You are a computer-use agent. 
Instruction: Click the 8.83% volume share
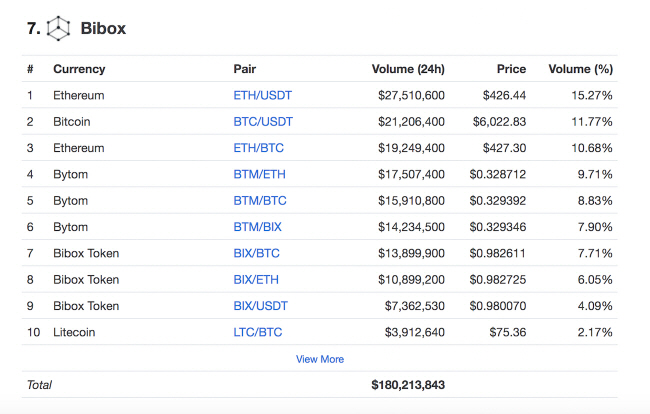coord(595,201)
